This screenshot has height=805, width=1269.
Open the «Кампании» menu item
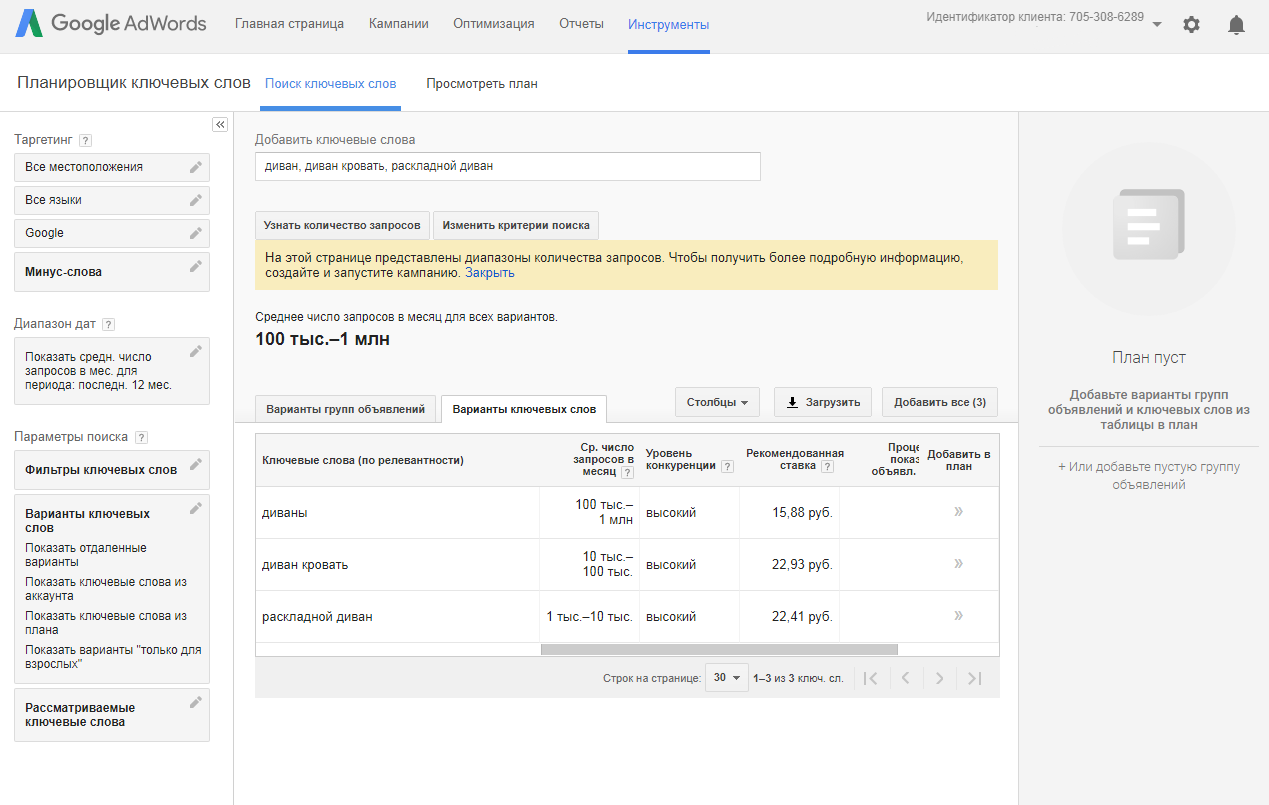click(x=398, y=22)
